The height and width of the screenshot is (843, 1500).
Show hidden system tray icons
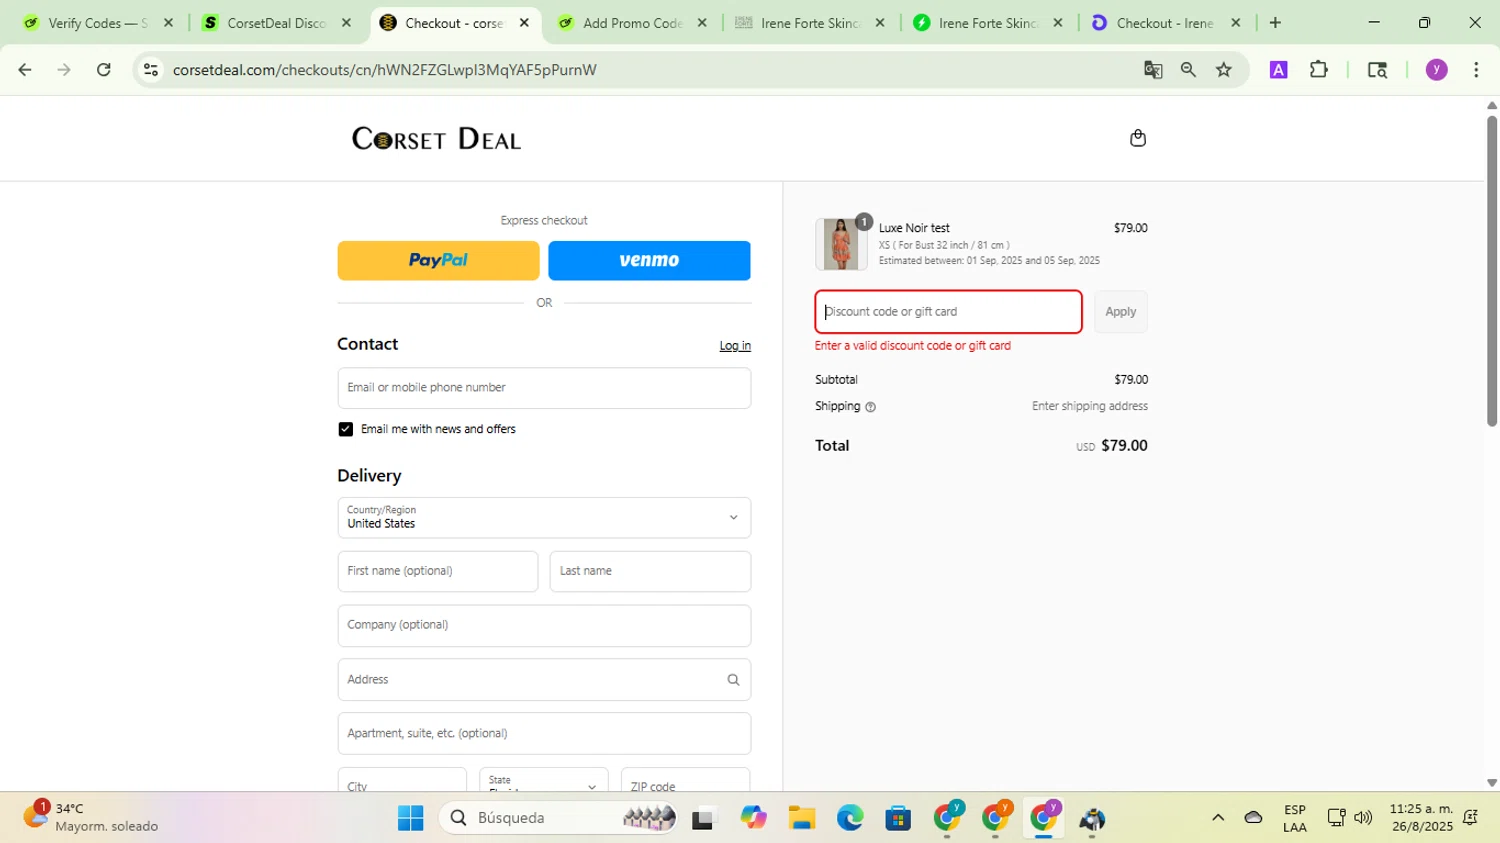click(1218, 818)
